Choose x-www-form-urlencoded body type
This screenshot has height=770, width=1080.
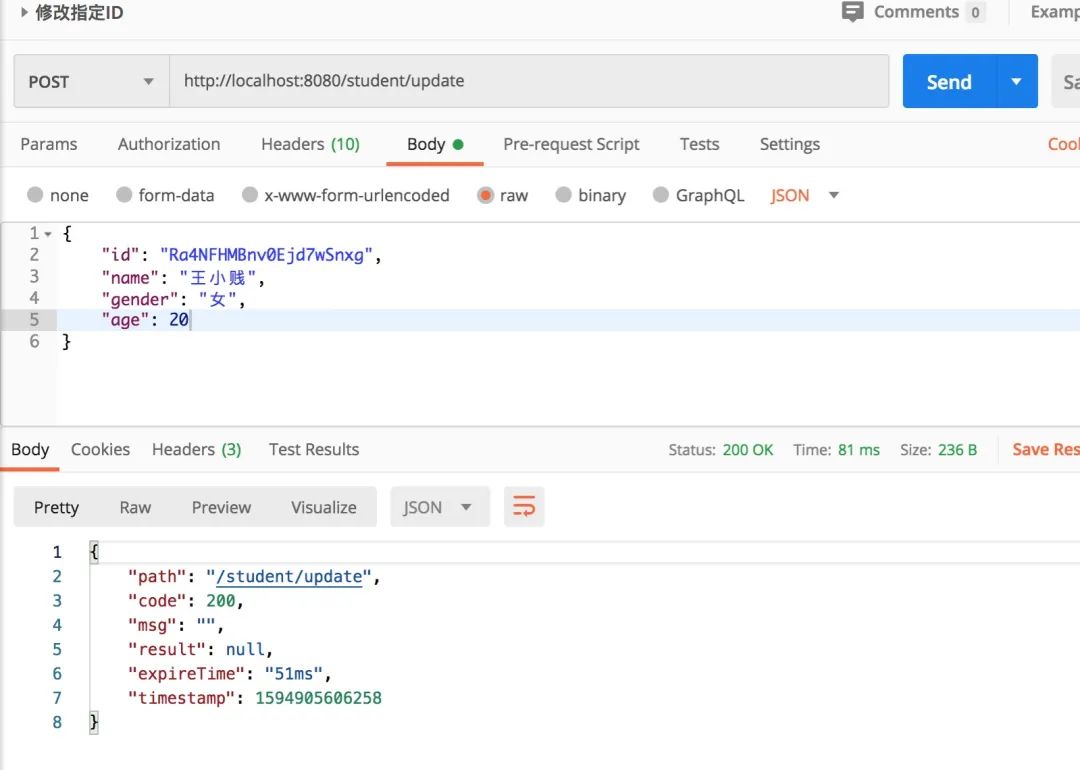[x=250, y=195]
